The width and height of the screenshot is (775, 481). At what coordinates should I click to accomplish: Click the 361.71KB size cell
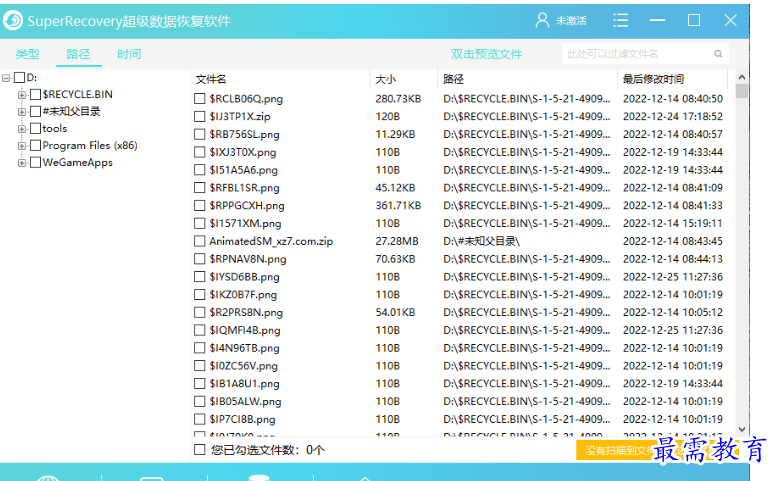[x=398, y=206]
